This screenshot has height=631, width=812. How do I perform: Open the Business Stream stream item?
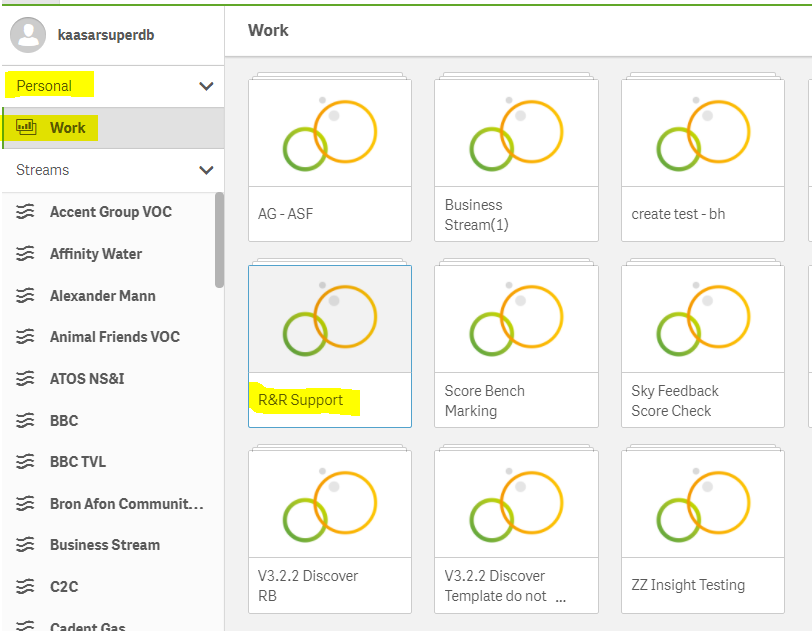point(113,545)
